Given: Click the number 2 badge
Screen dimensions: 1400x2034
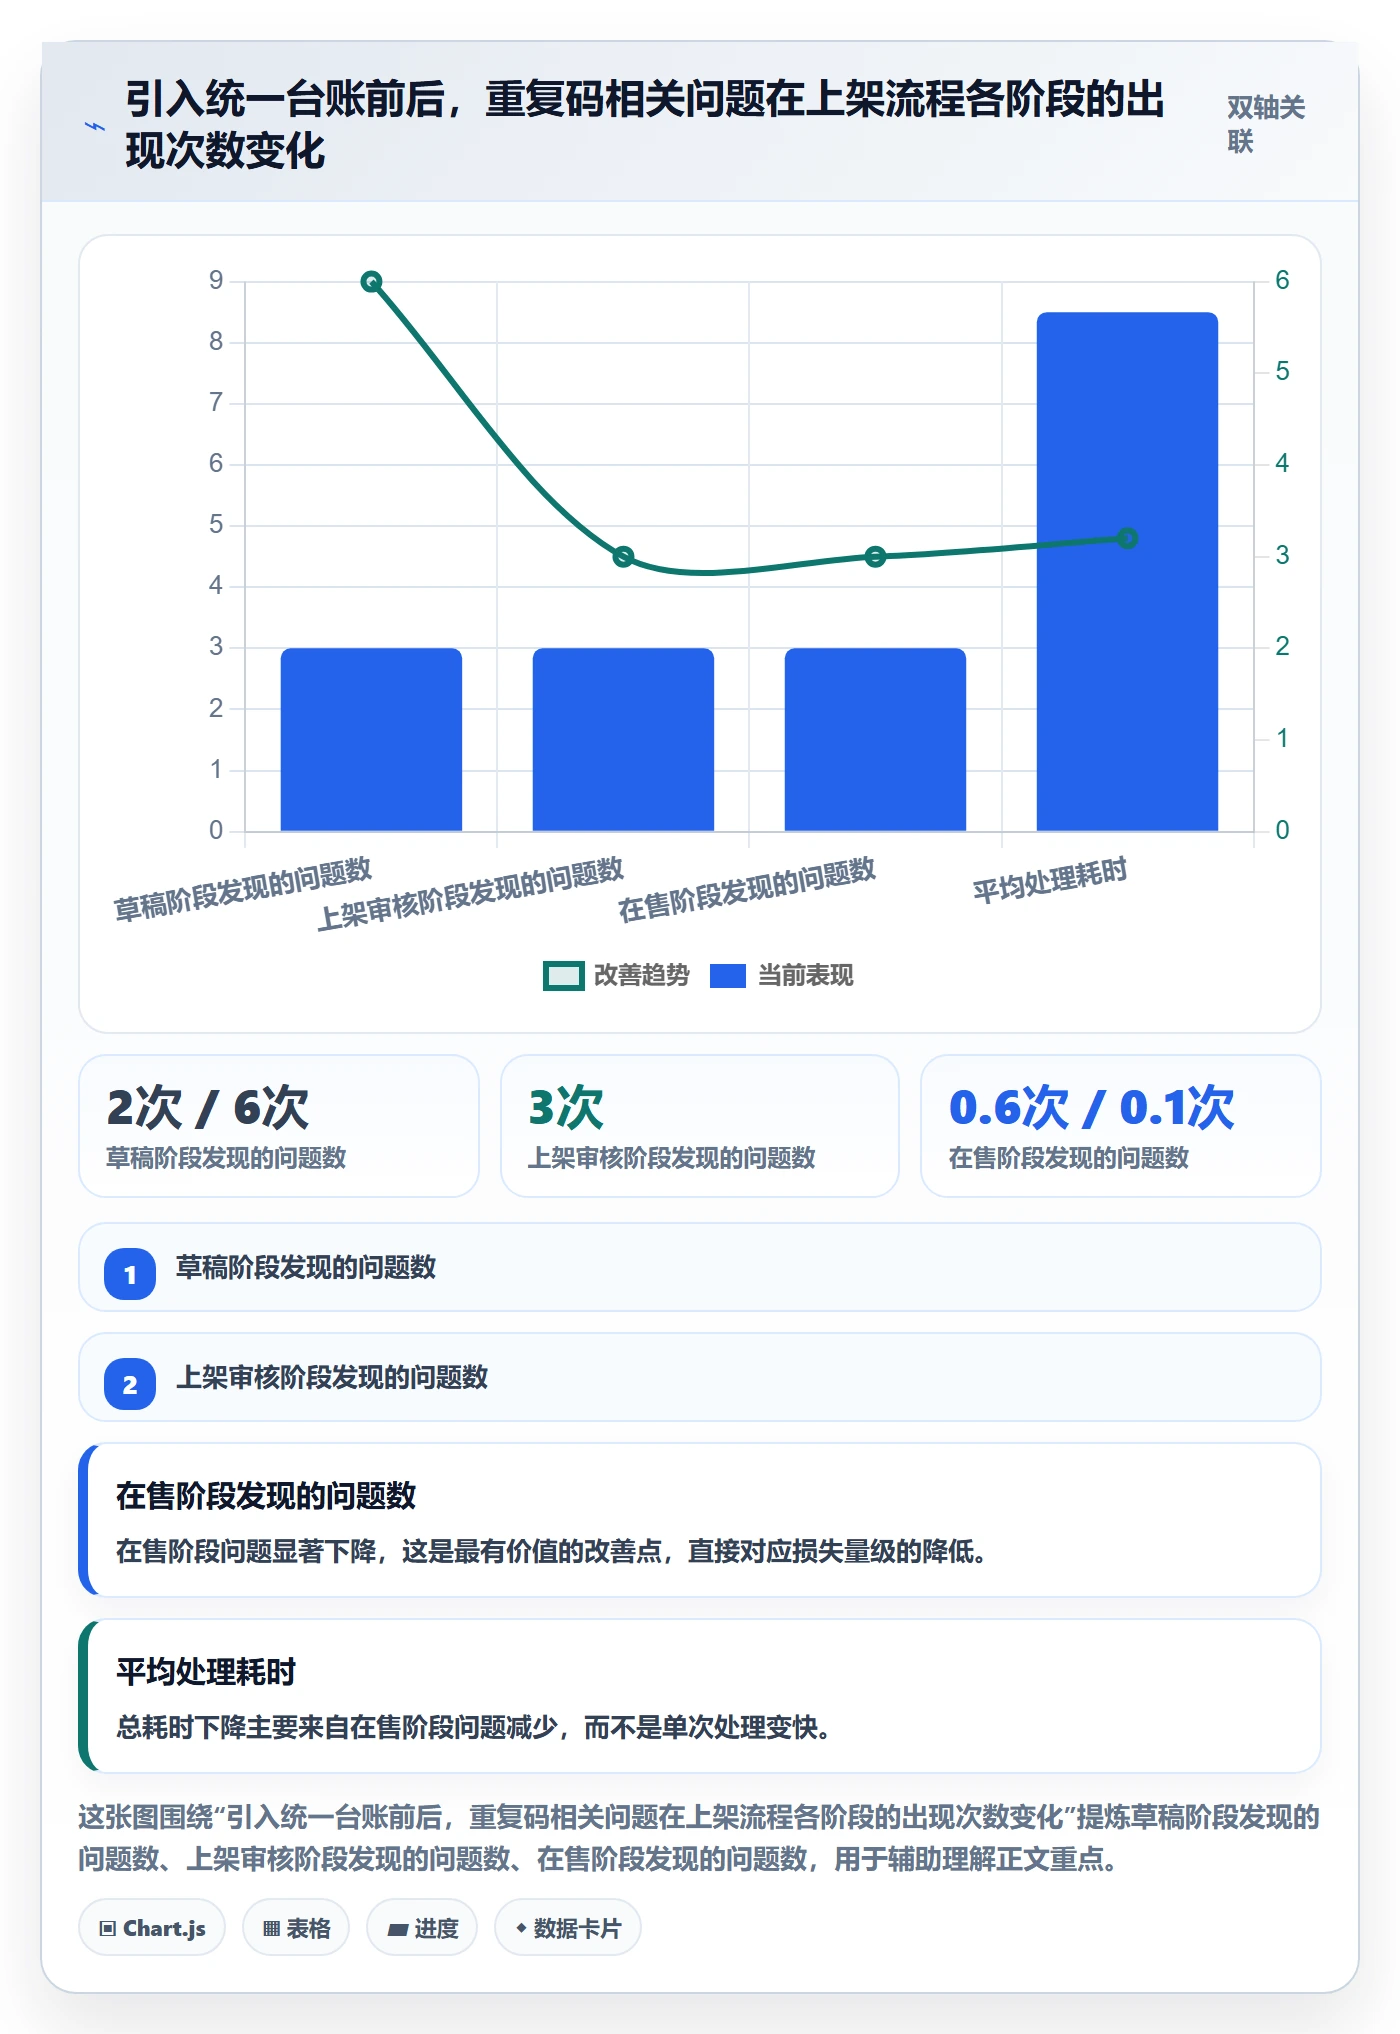Looking at the screenshot, I should tap(130, 1384).
